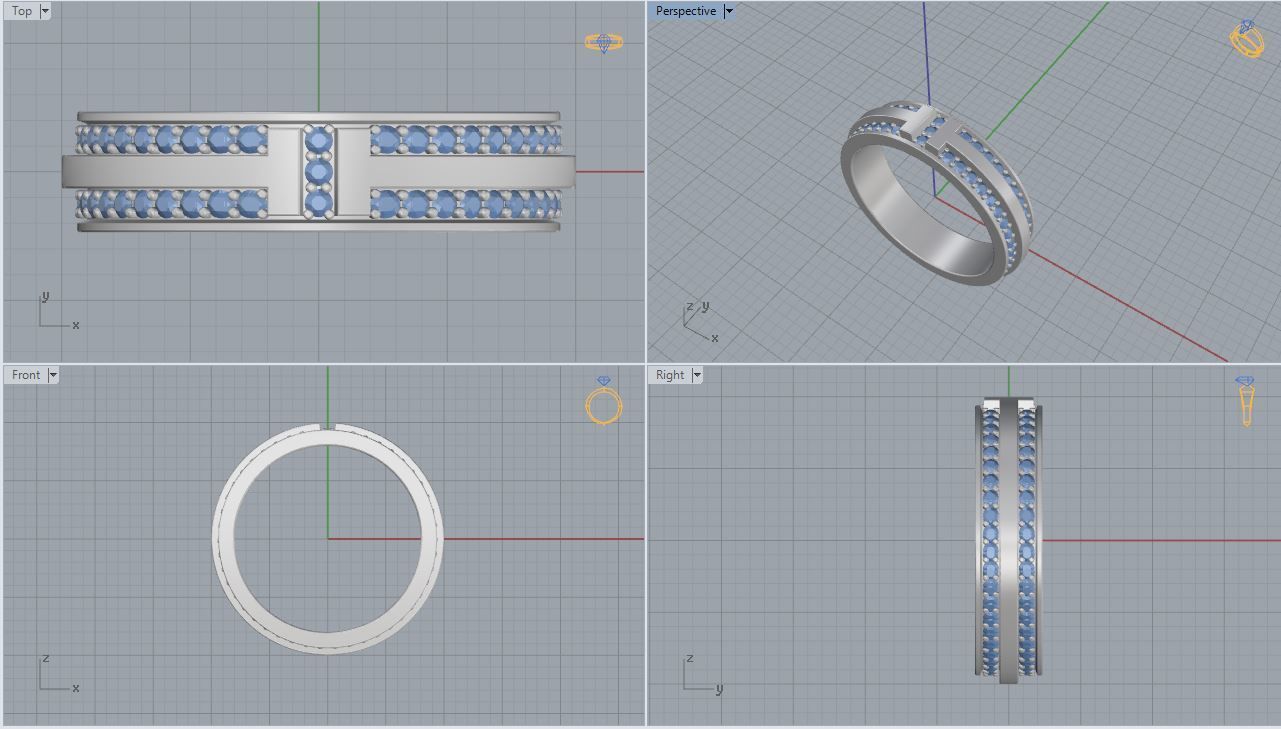This screenshot has width=1281, height=729.
Task: Click the Perspective viewport title label
Action: click(685, 11)
